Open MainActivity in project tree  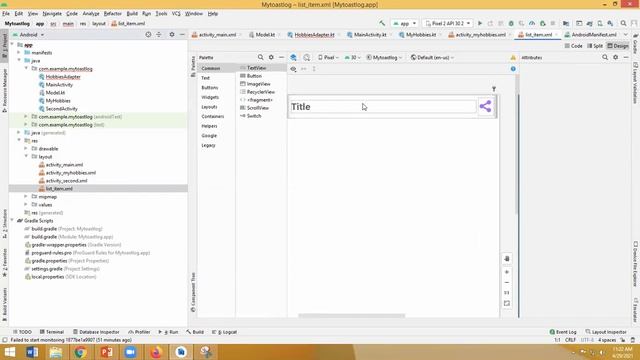pos(56,85)
